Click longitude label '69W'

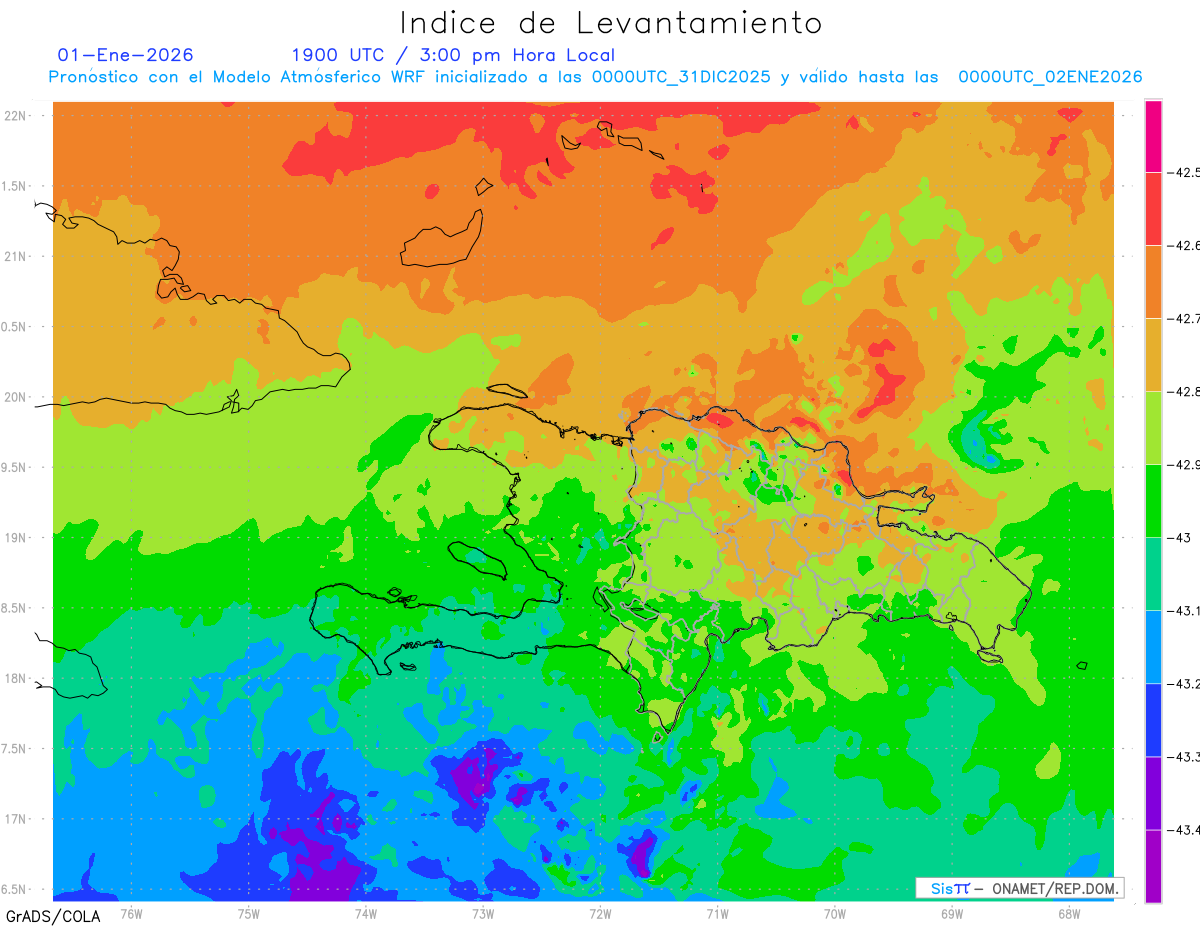[x=951, y=912]
